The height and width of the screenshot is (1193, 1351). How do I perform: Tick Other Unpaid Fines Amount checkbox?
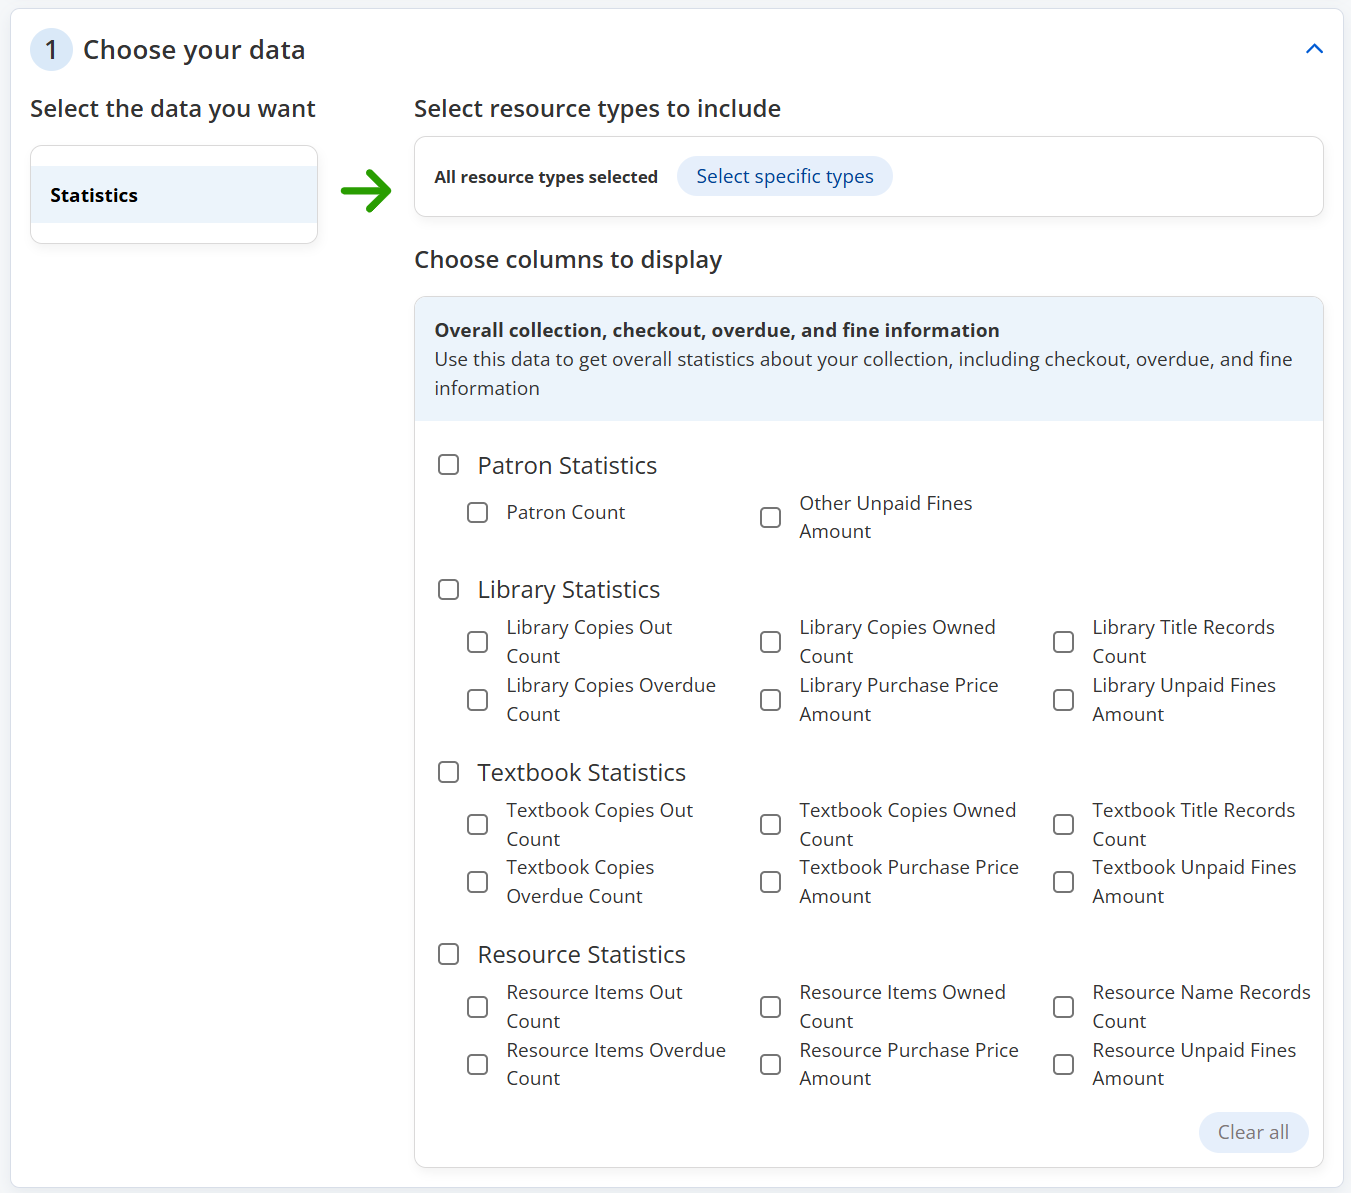tap(771, 517)
